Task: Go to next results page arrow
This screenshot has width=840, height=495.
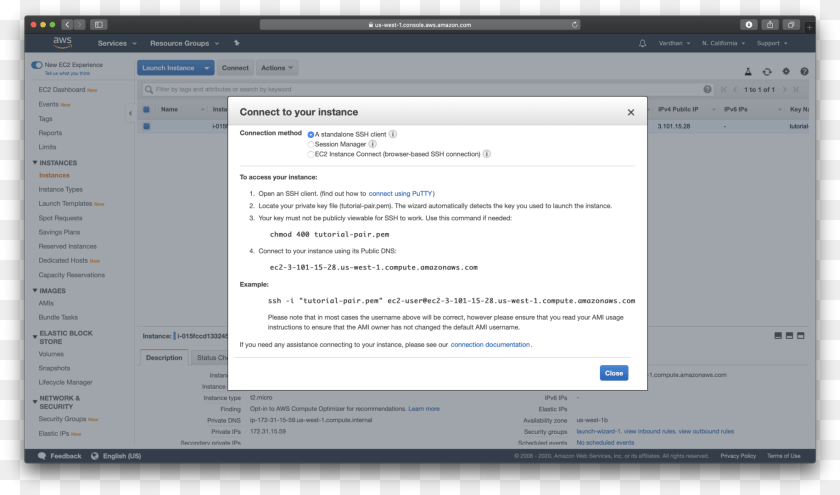Action: 784,89
